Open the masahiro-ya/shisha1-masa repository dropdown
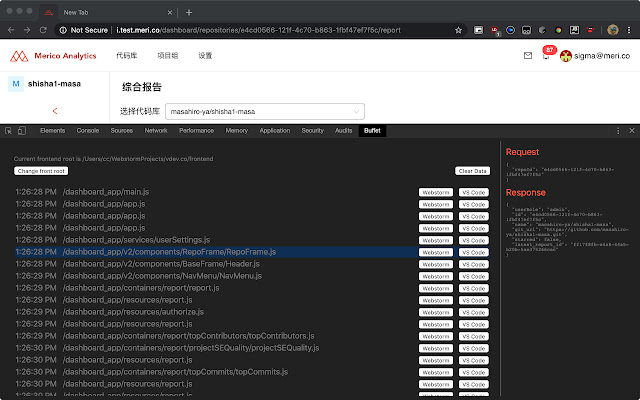Screen dimensions: 640x400 pos(265,111)
